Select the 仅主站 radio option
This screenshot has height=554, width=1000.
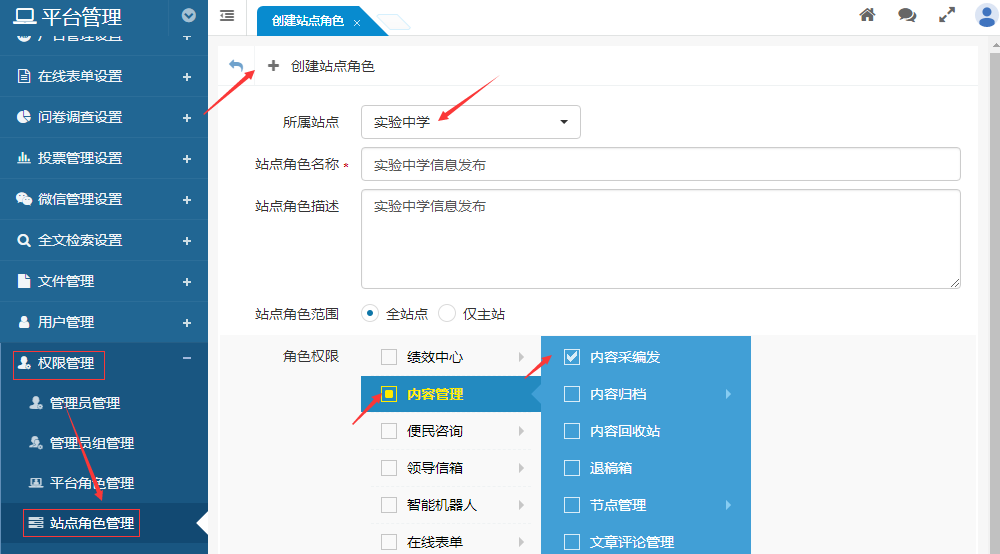[x=447, y=313]
